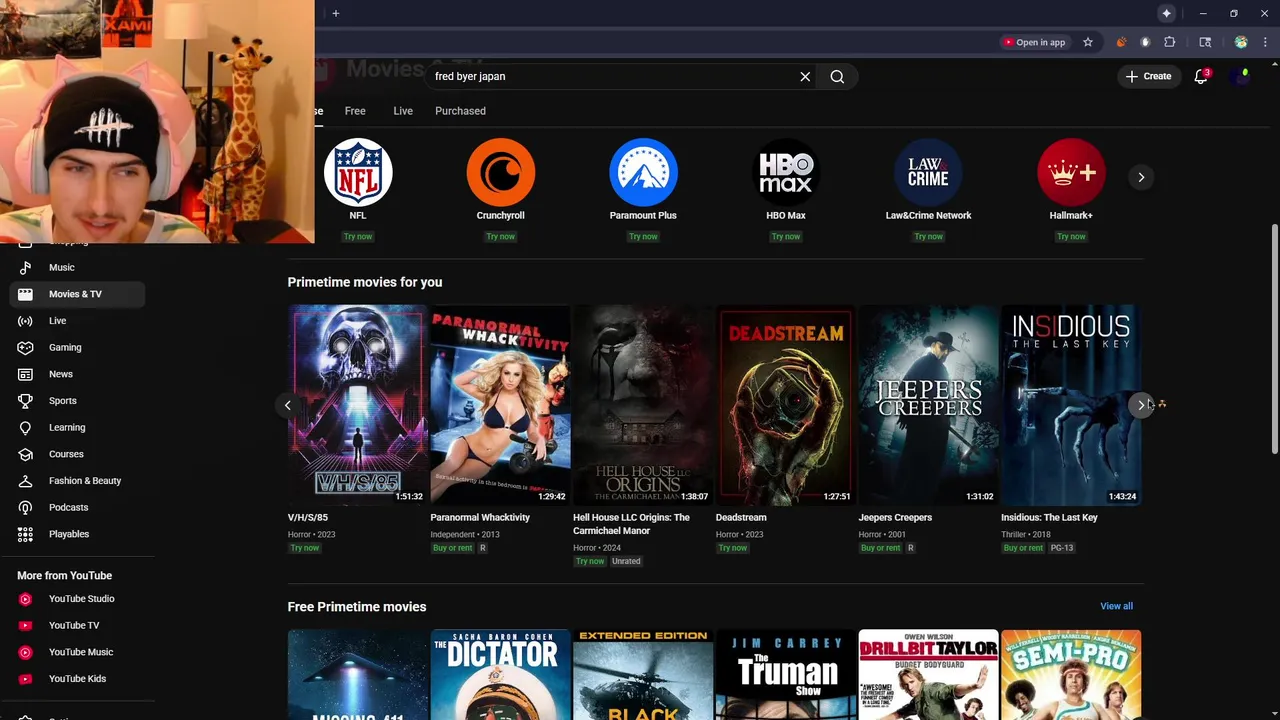Click the Live sidebar icon
1280x720 pixels.
[25, 321]
